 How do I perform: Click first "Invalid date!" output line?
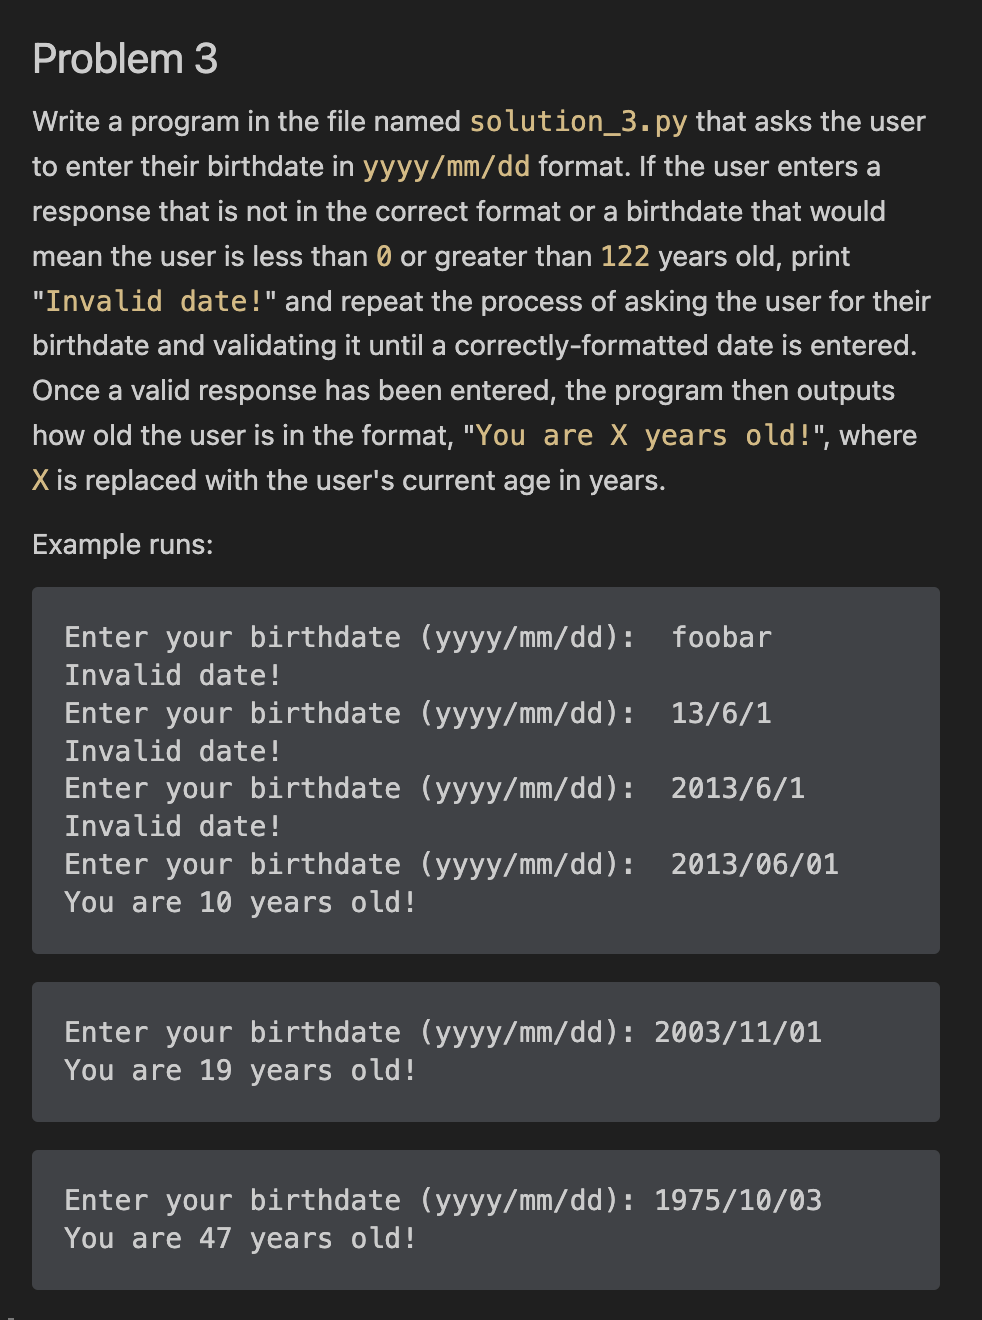pos(173,675)
